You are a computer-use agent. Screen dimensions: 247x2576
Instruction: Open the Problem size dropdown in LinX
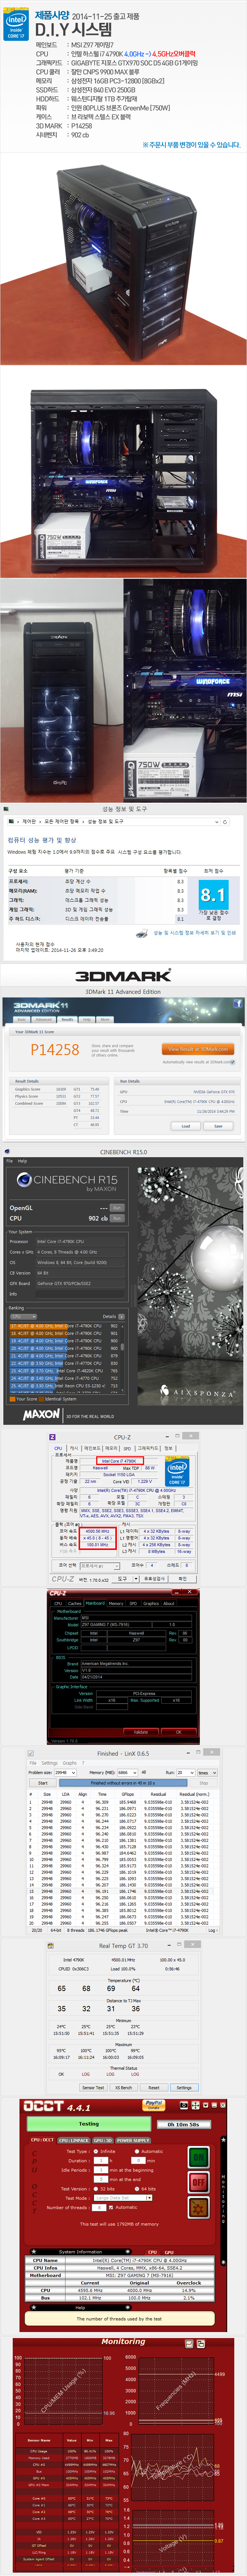point(66,1772)
